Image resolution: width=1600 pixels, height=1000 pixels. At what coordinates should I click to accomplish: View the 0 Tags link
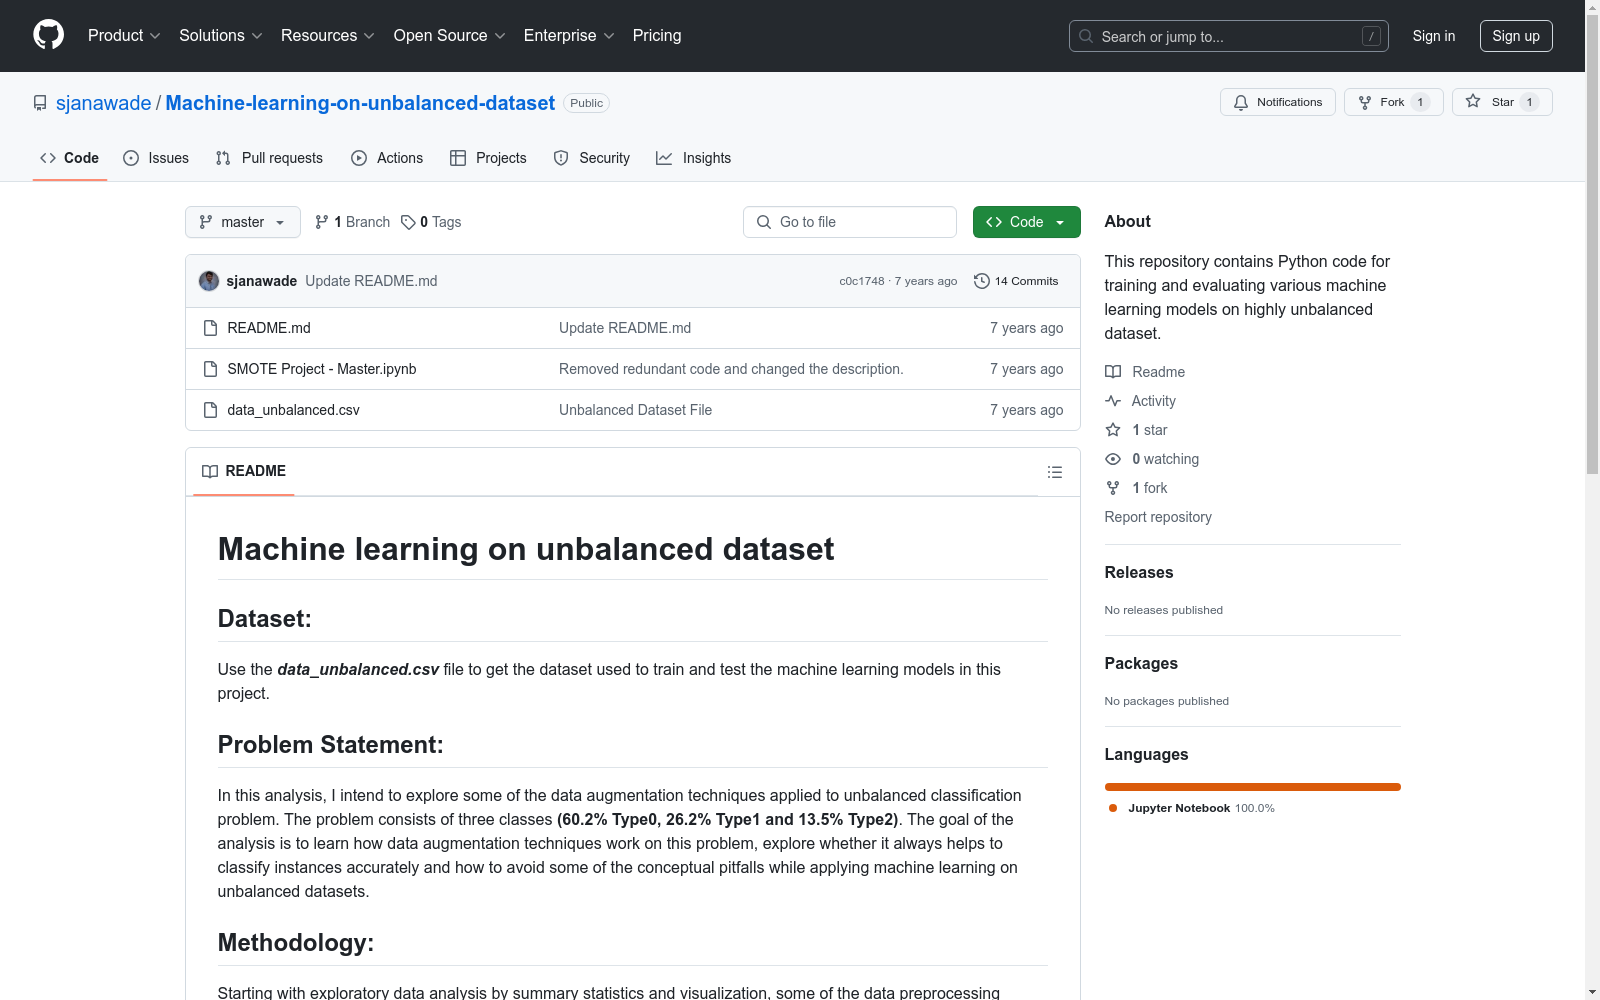(x=431, y=222)
